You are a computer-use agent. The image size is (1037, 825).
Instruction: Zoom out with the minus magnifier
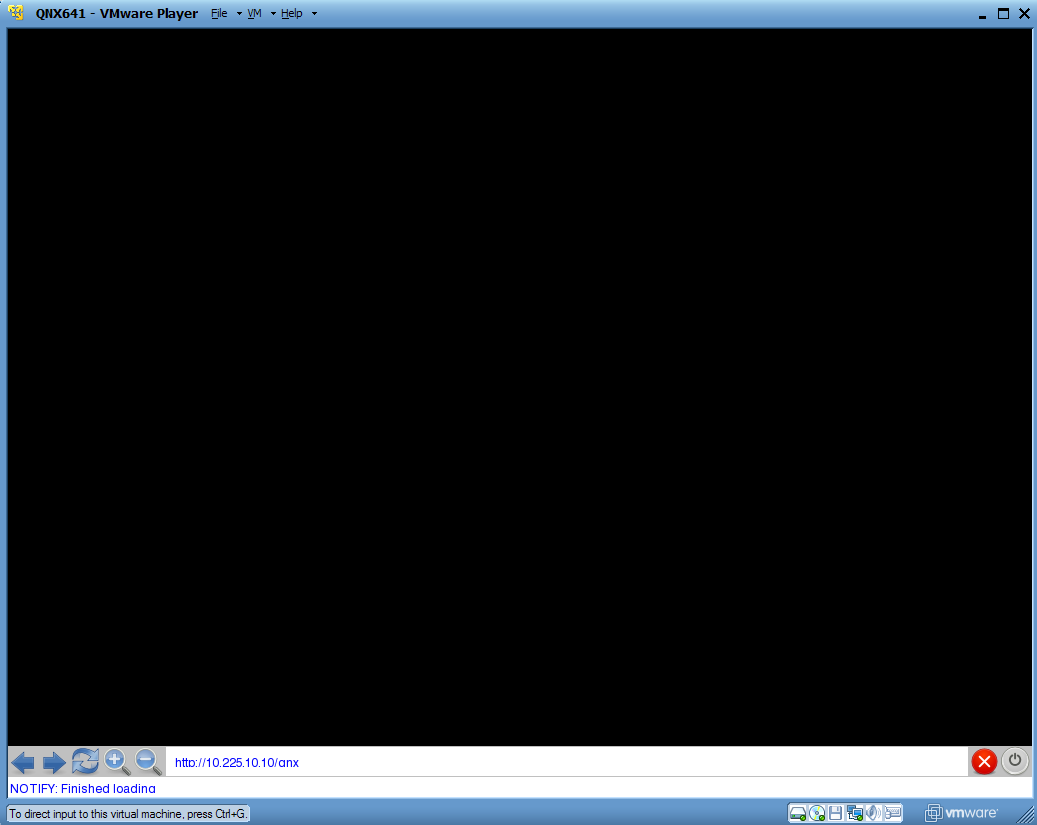coord(148,761)
